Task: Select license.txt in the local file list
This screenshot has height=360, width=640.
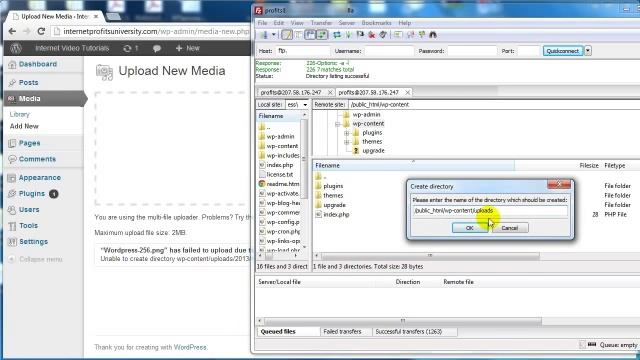Action: 280,175
